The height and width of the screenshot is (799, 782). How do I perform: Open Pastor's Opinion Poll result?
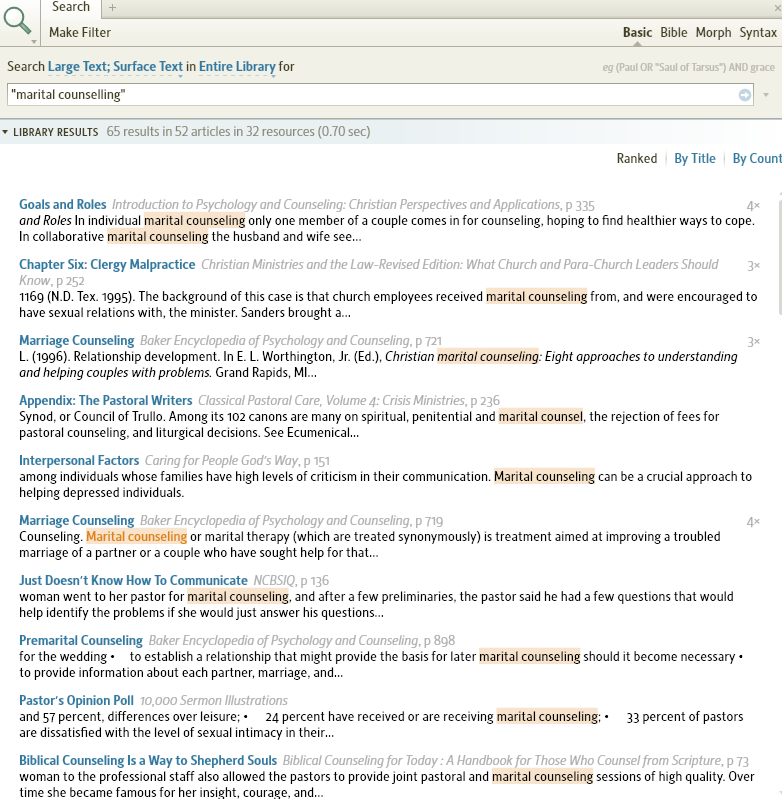[76, 701]
